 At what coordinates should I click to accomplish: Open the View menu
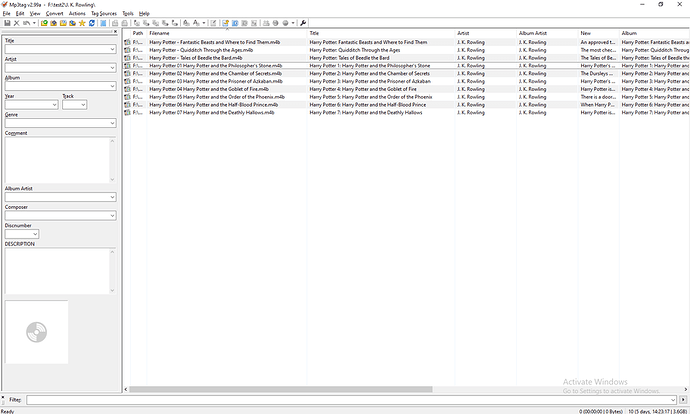click(x=35, y=14)
